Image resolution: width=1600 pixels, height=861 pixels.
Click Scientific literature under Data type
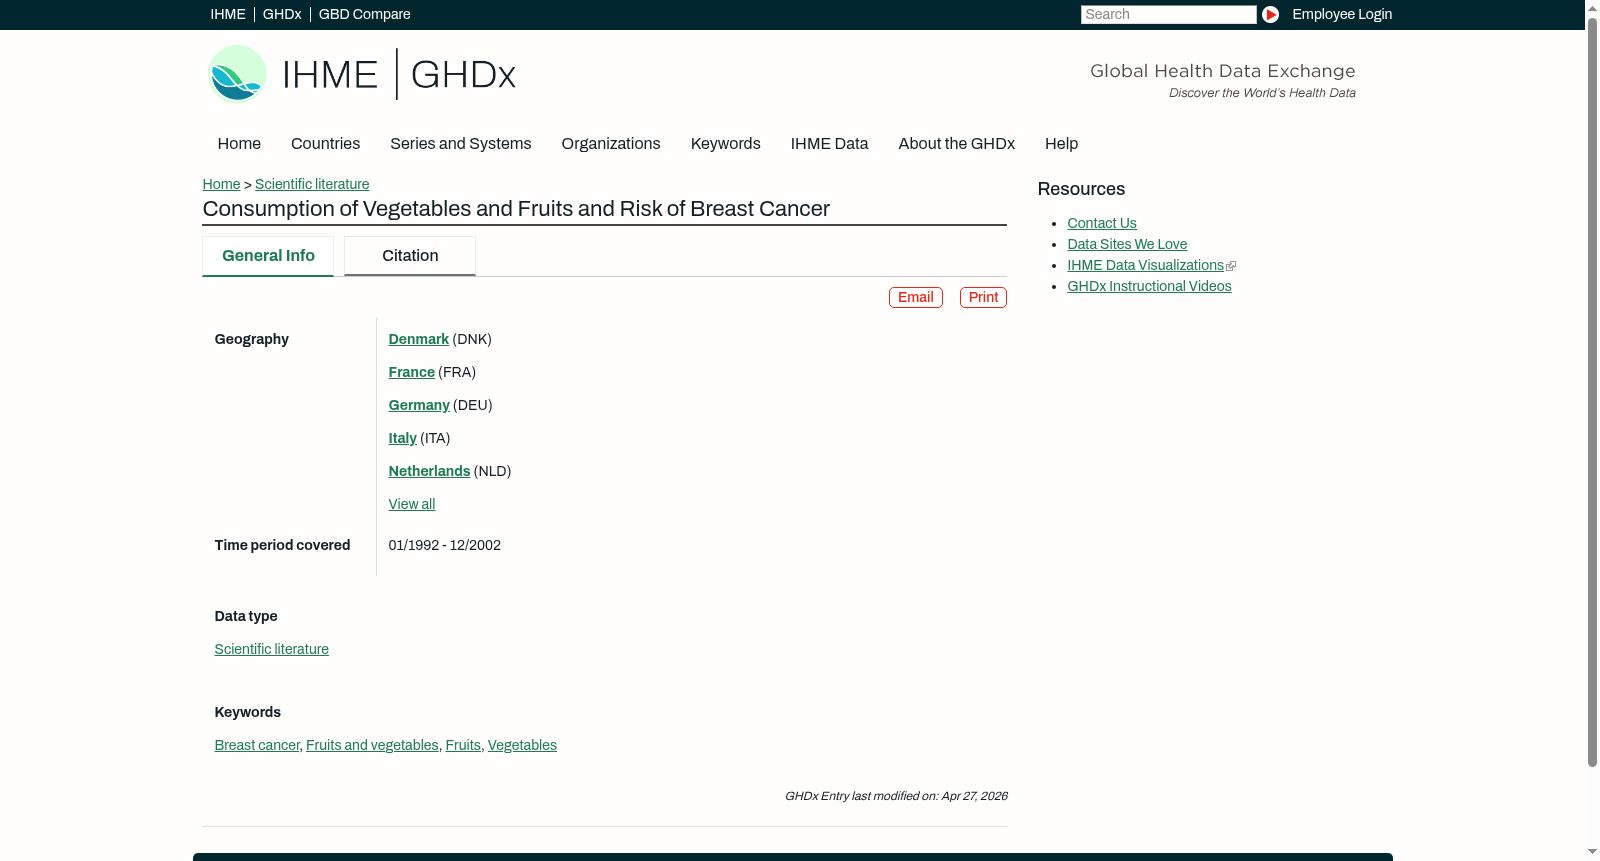pyautogui.click(x=272, y=649)
